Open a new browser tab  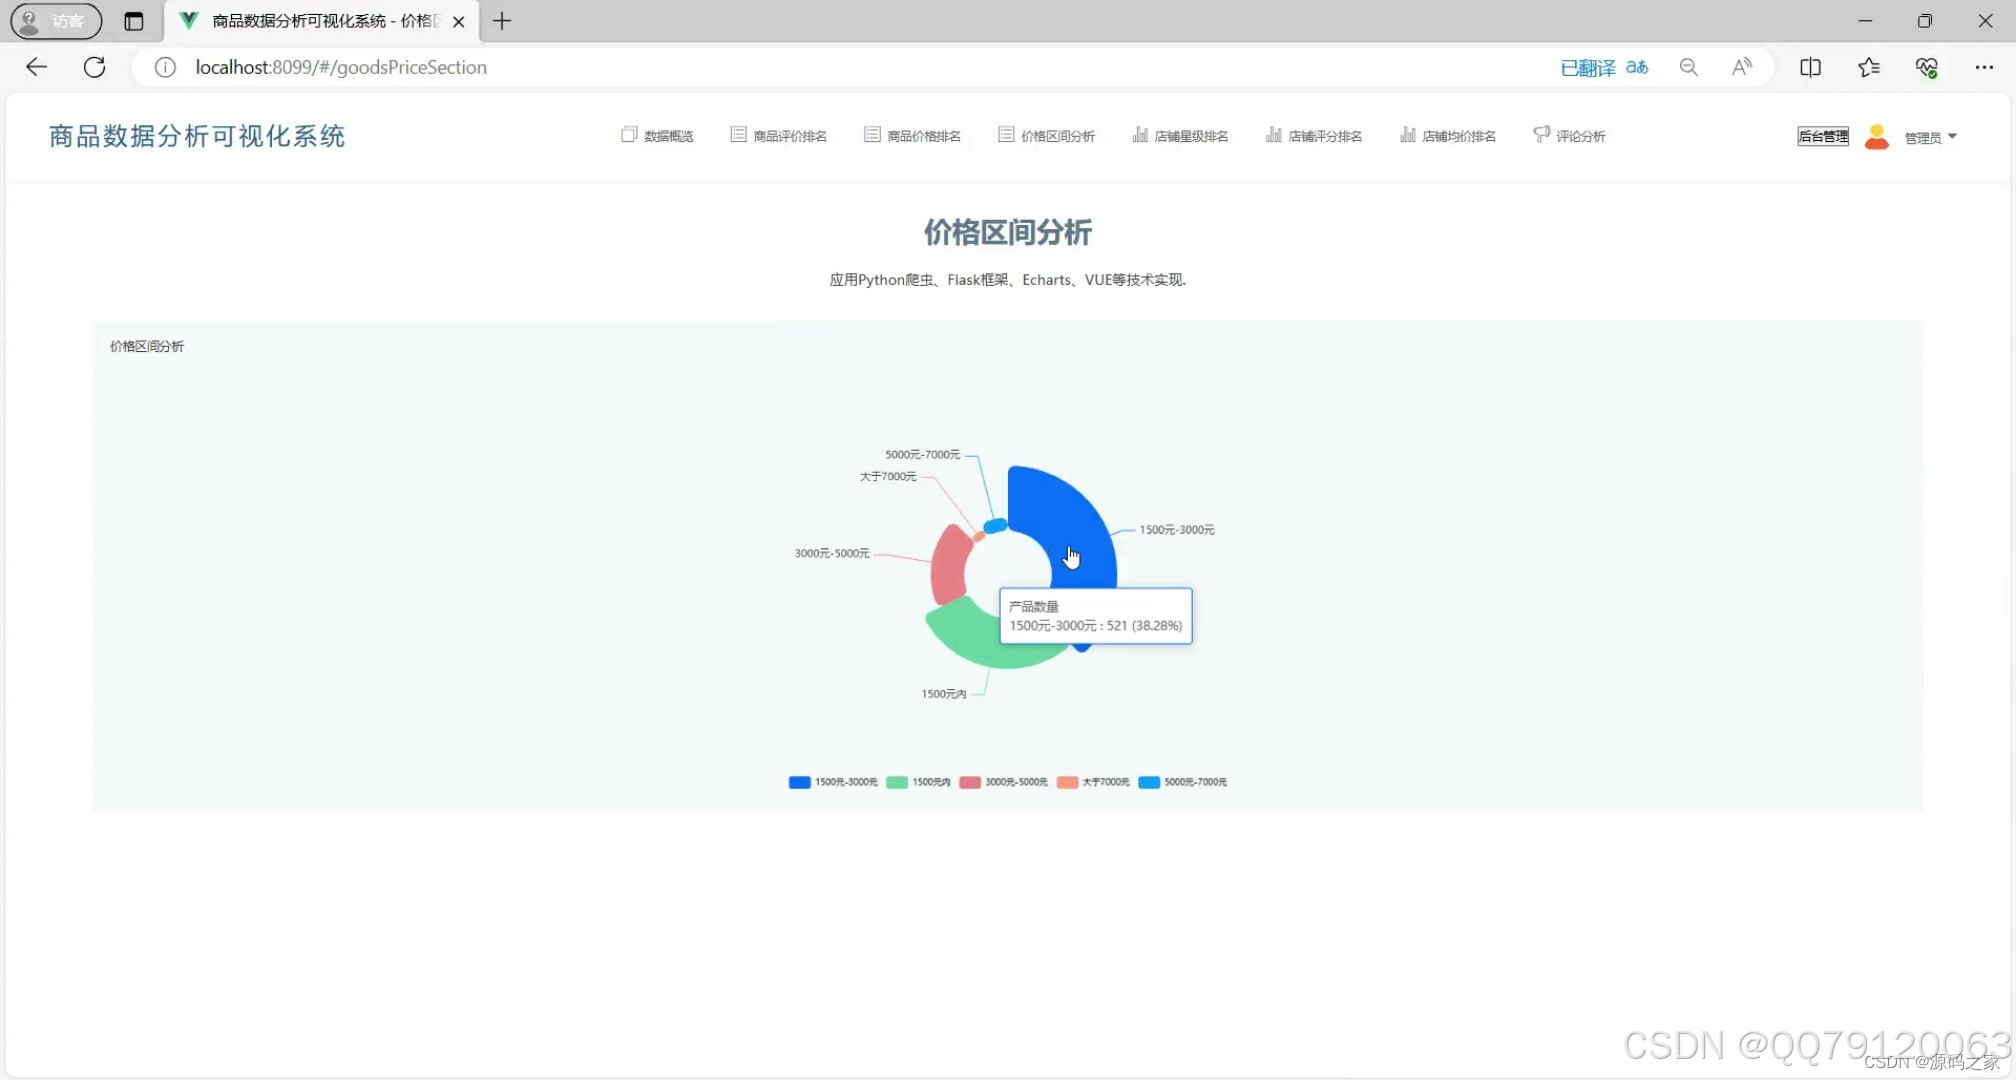501,21
